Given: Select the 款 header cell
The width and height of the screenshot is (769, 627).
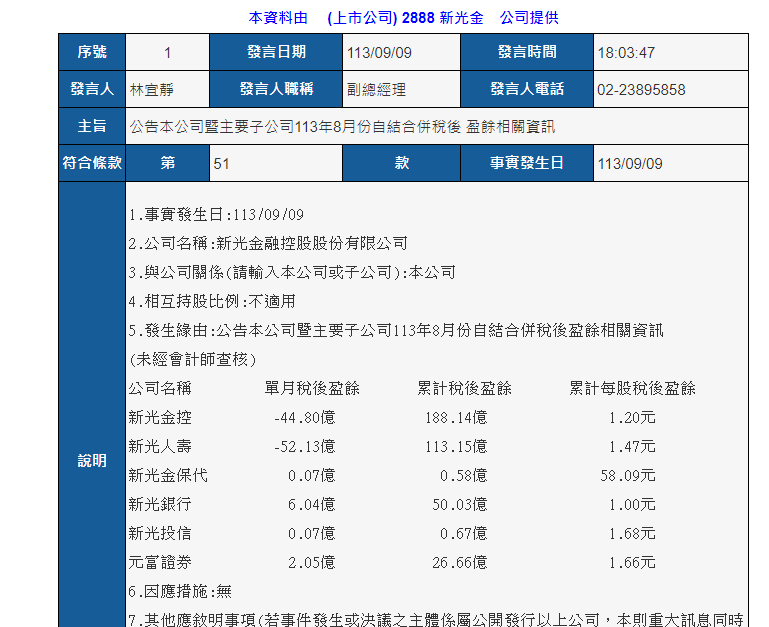Looking at the screenshot, I should (x=401, y=163).
